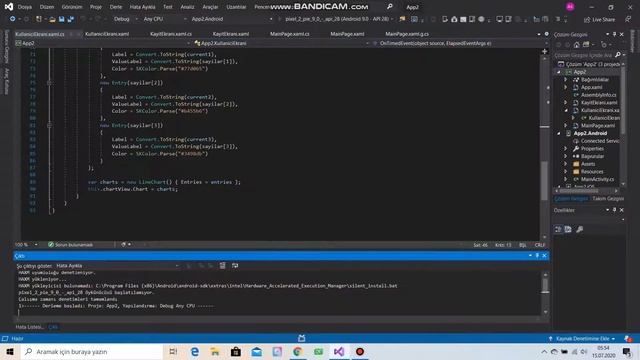The image size is (640, 360).
Task: Open the Debug configuration dropdown
Action: 125,19
